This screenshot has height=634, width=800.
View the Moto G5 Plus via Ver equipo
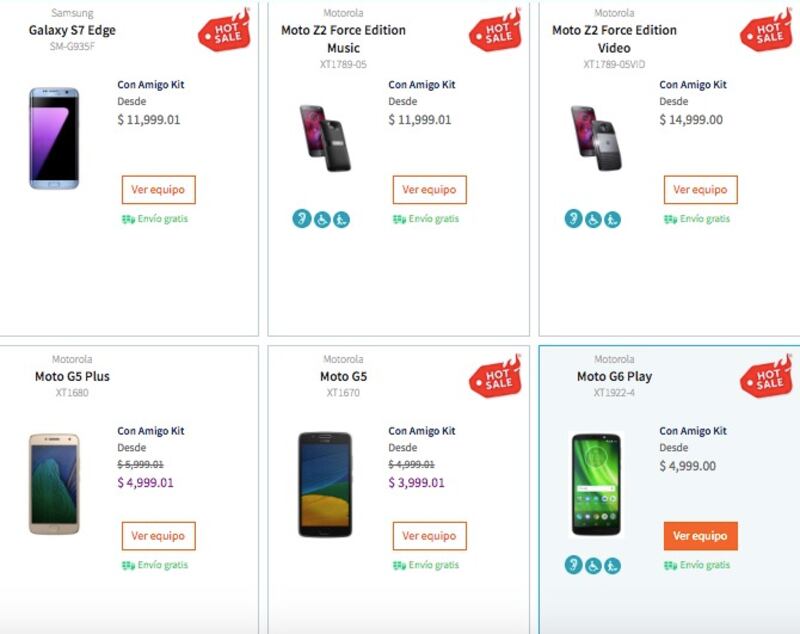click(x=158, y=535)
